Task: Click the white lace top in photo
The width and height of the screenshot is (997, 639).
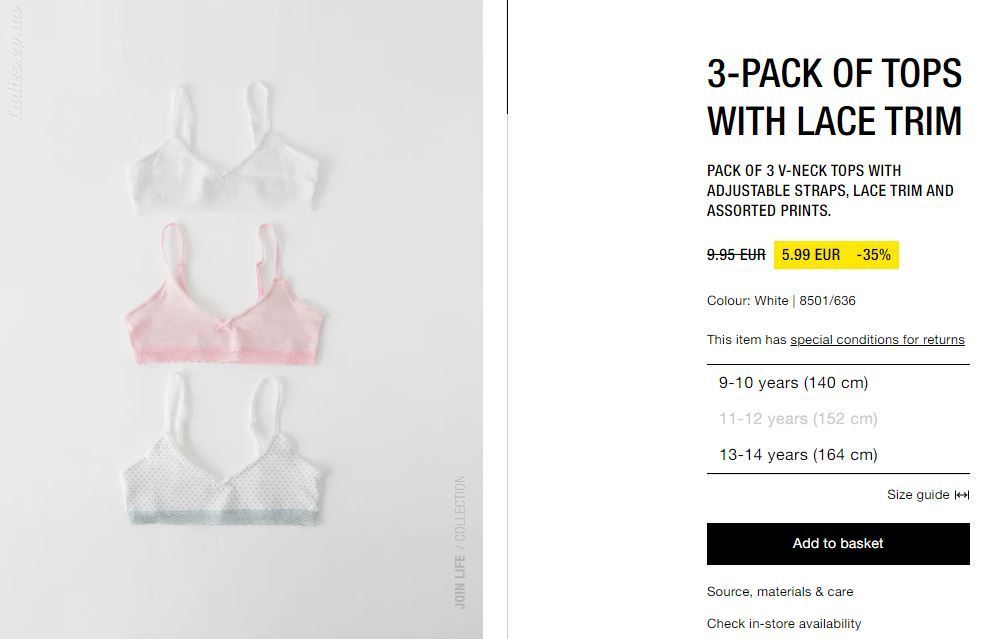Action: 224,148
